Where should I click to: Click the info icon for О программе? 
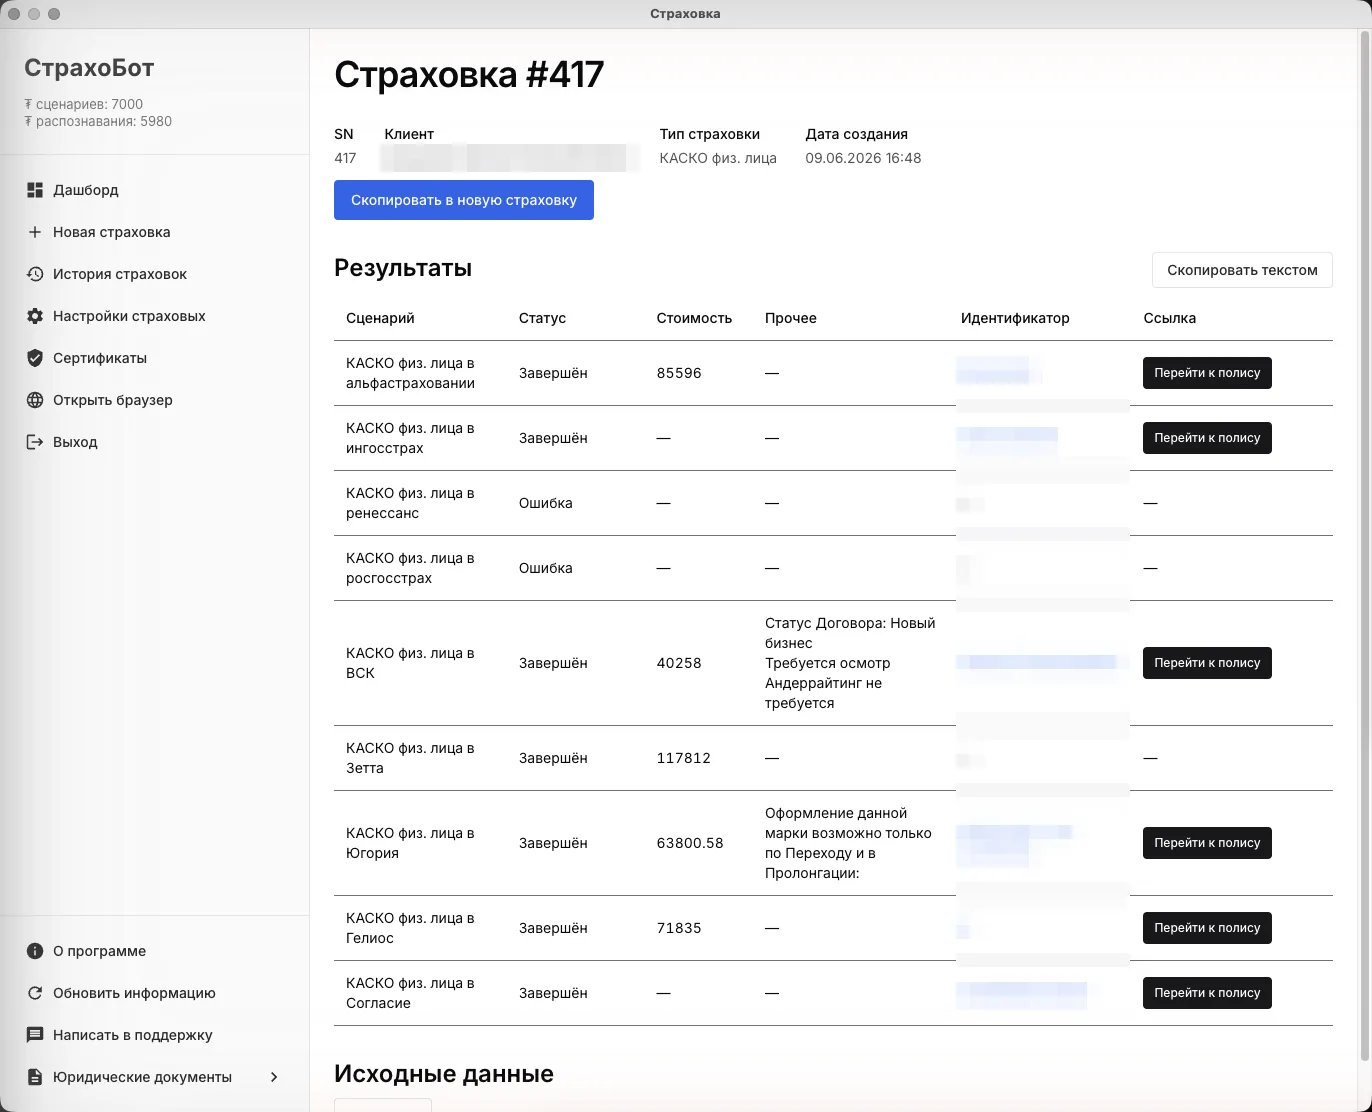35,951
